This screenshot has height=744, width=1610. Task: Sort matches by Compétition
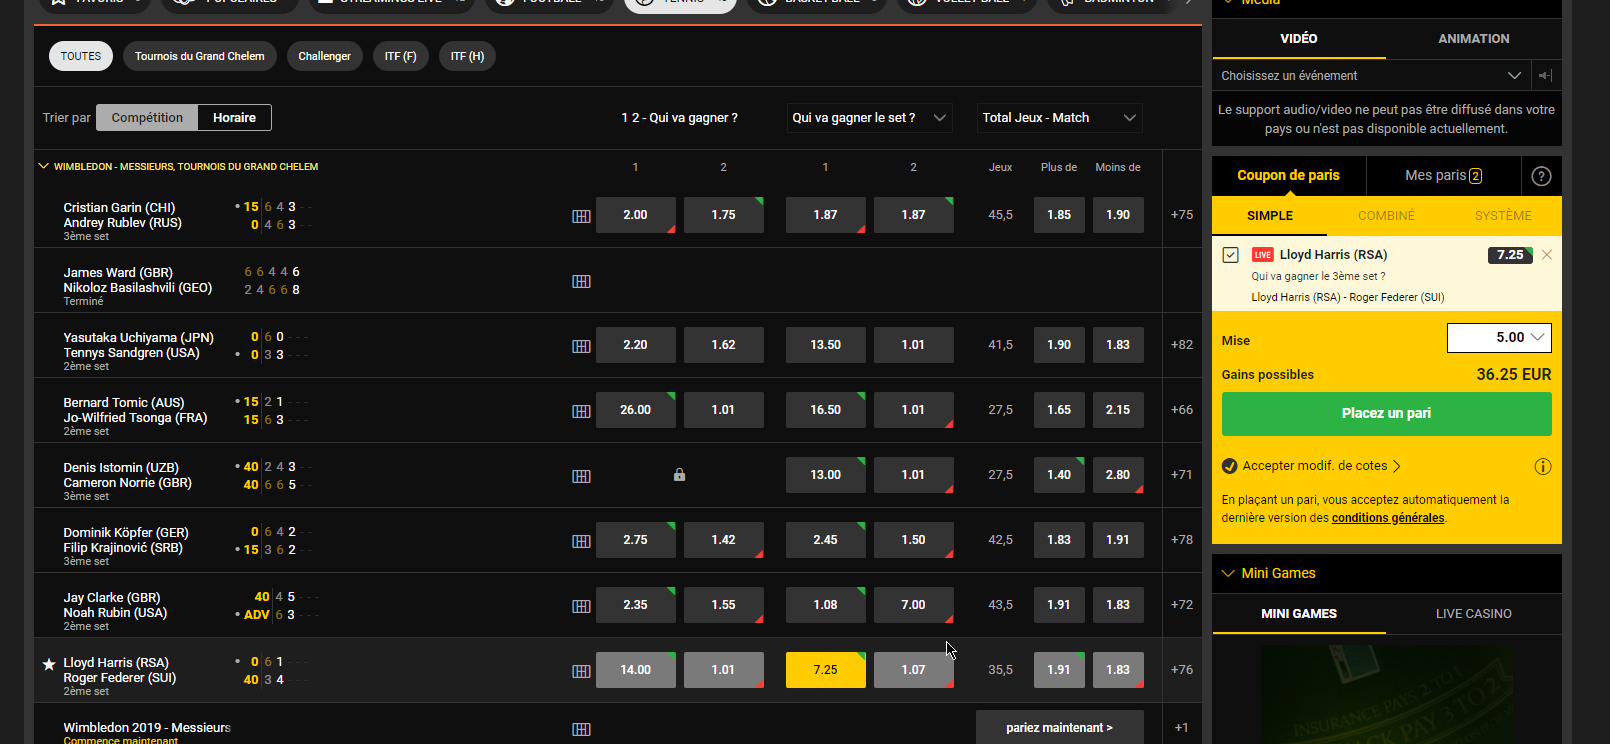147,117
